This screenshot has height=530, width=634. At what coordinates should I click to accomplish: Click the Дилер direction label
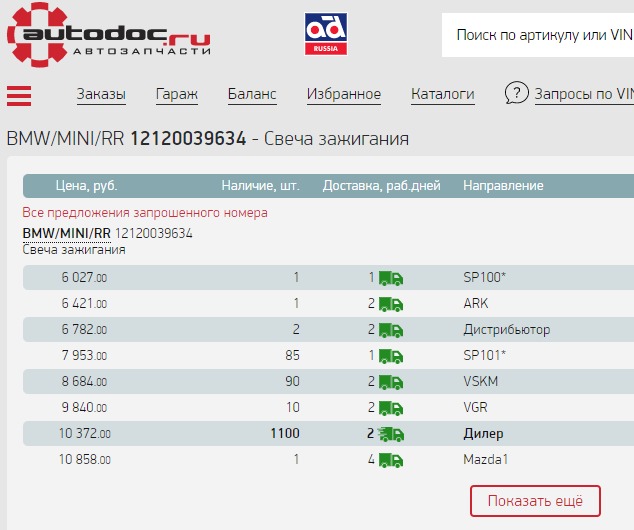click(483, 434)
